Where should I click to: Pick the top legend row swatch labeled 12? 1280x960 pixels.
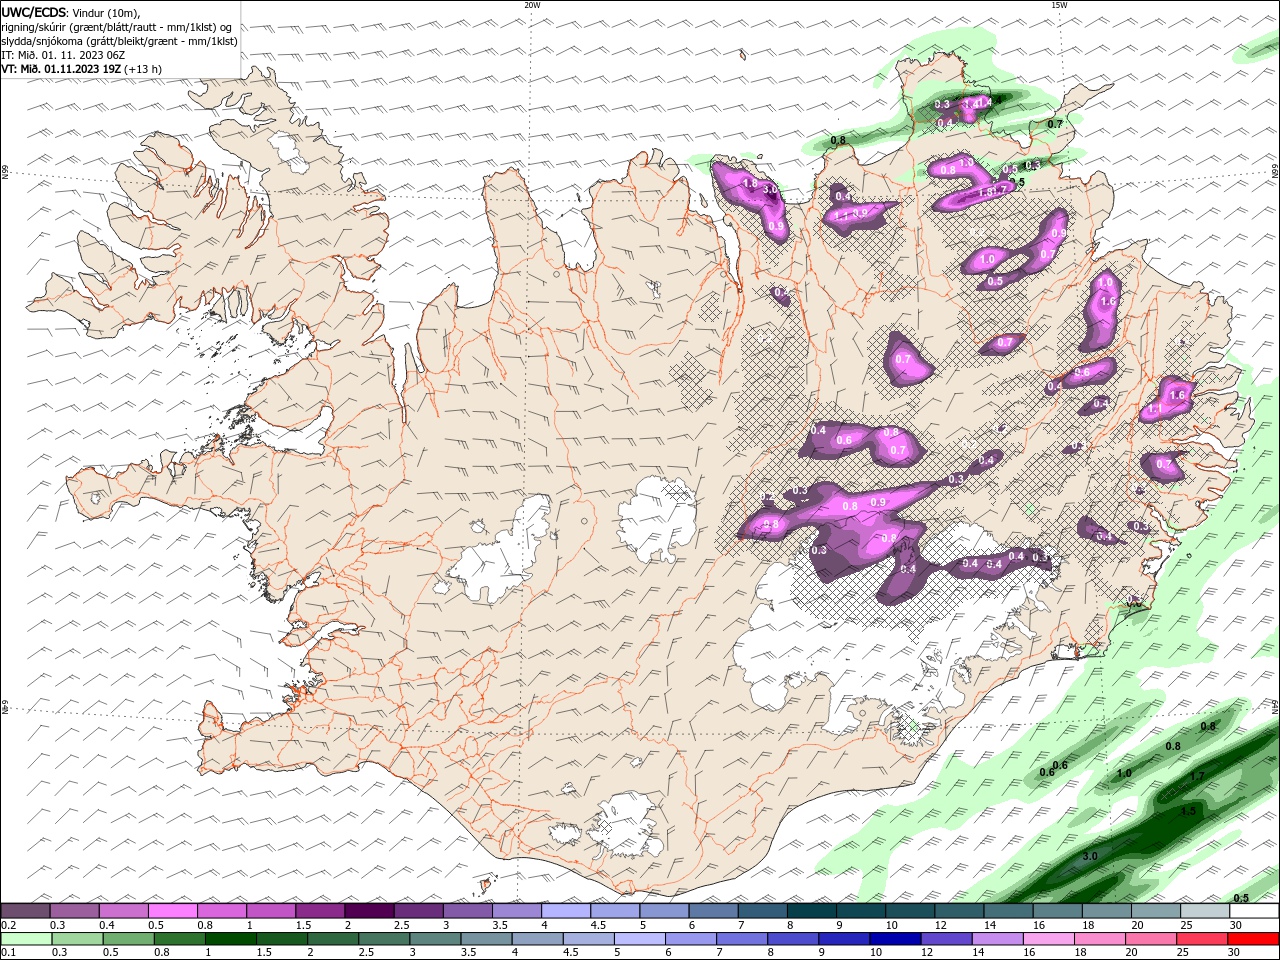click(959, 911)
